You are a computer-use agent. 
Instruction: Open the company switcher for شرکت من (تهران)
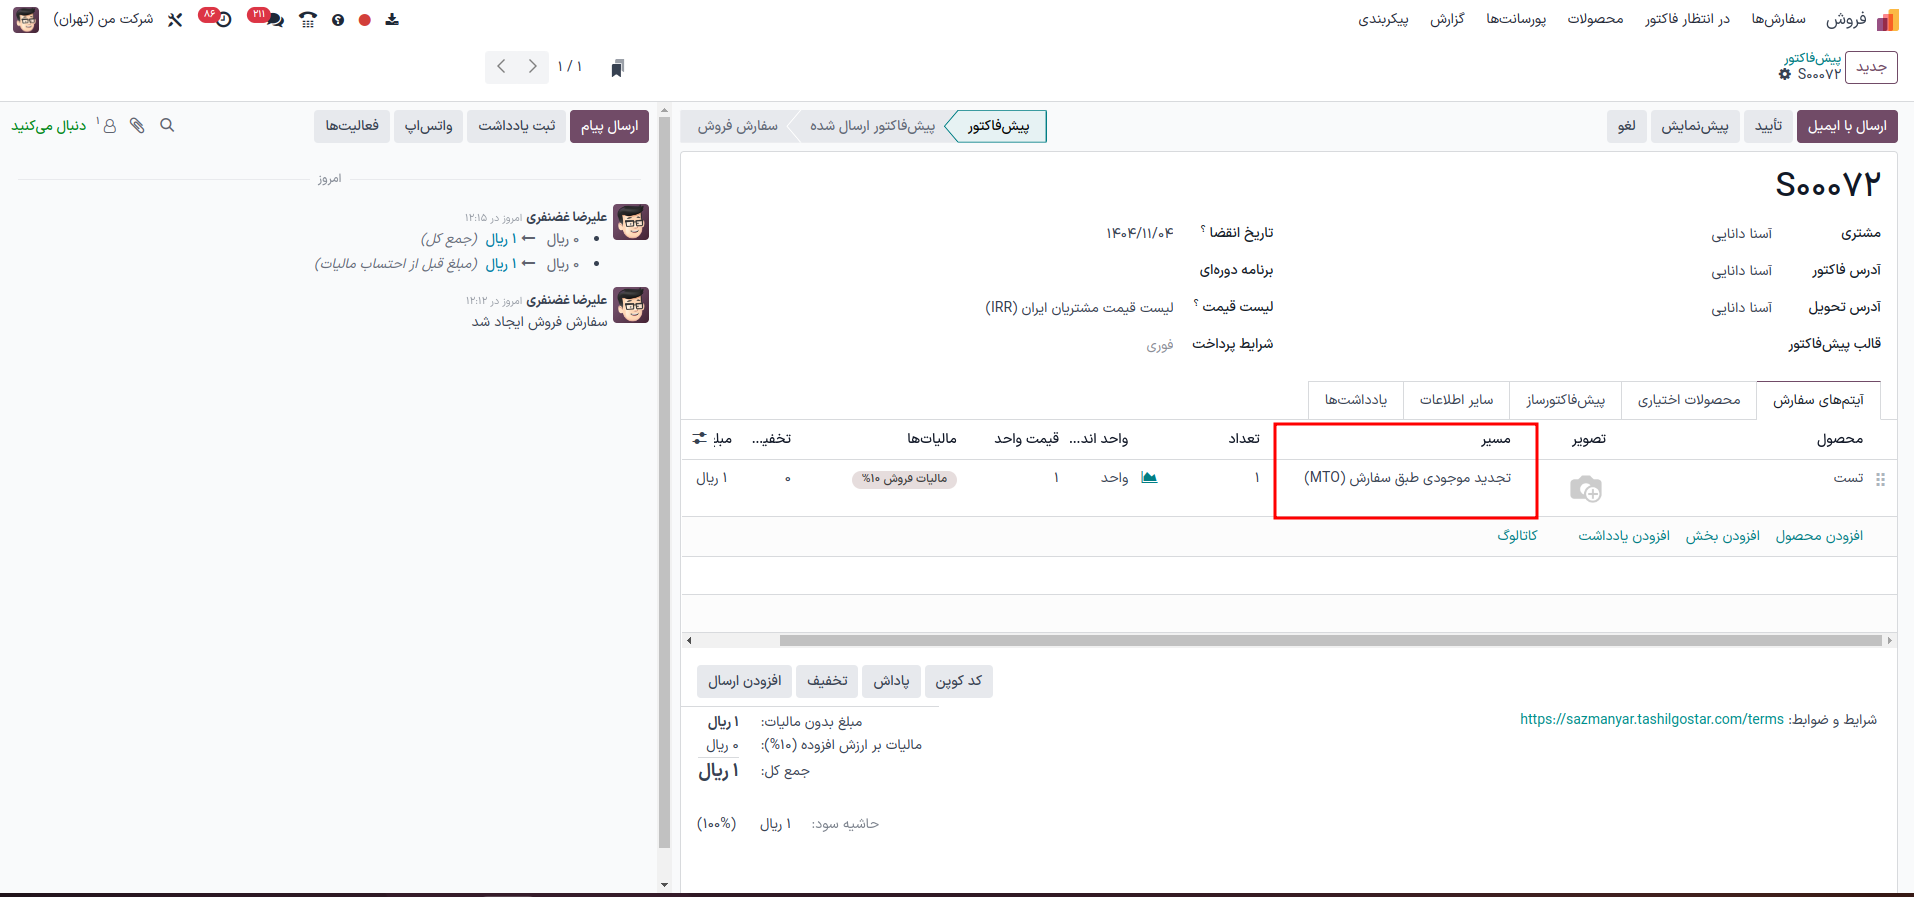coord(103,20)
